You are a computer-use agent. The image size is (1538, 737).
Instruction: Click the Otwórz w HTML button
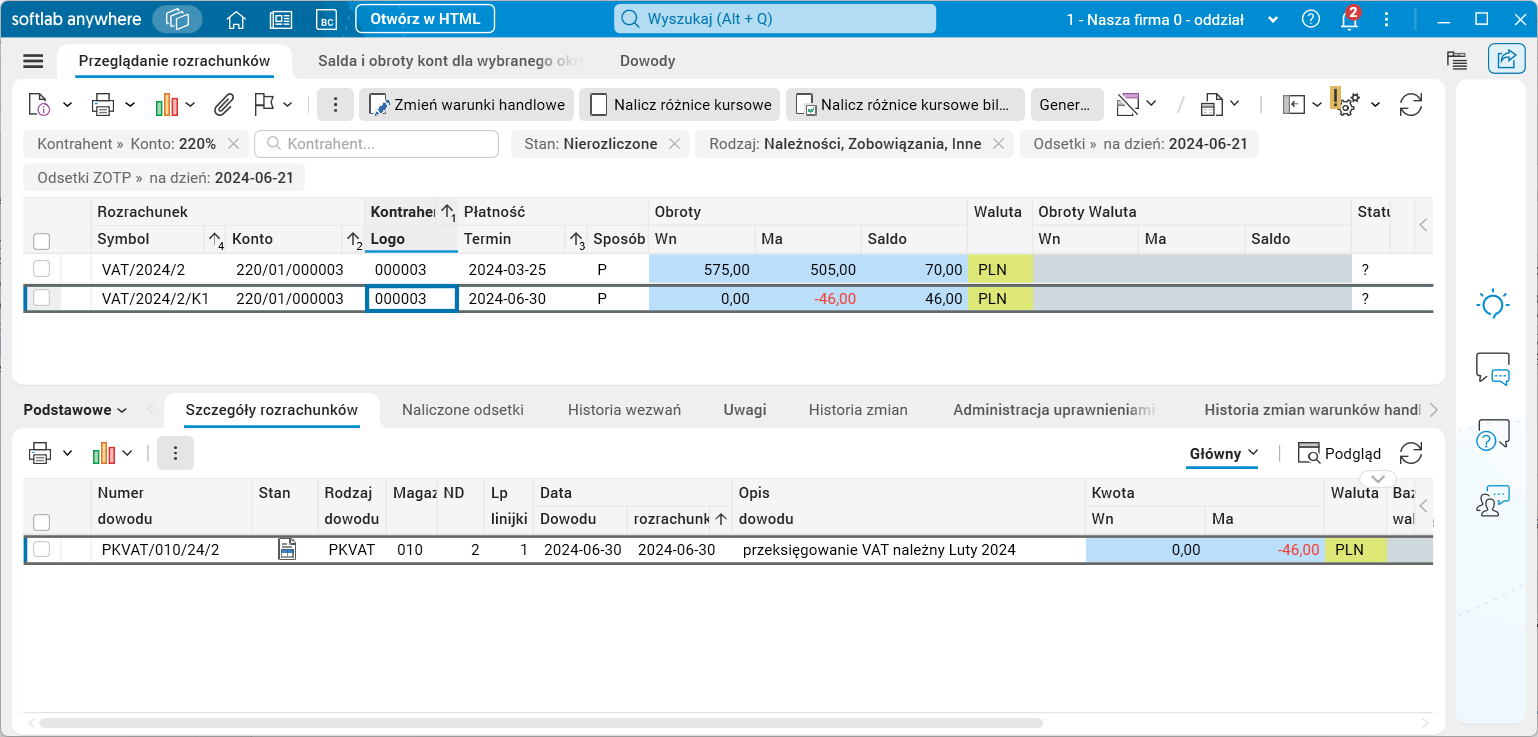(x=425, y=19)
